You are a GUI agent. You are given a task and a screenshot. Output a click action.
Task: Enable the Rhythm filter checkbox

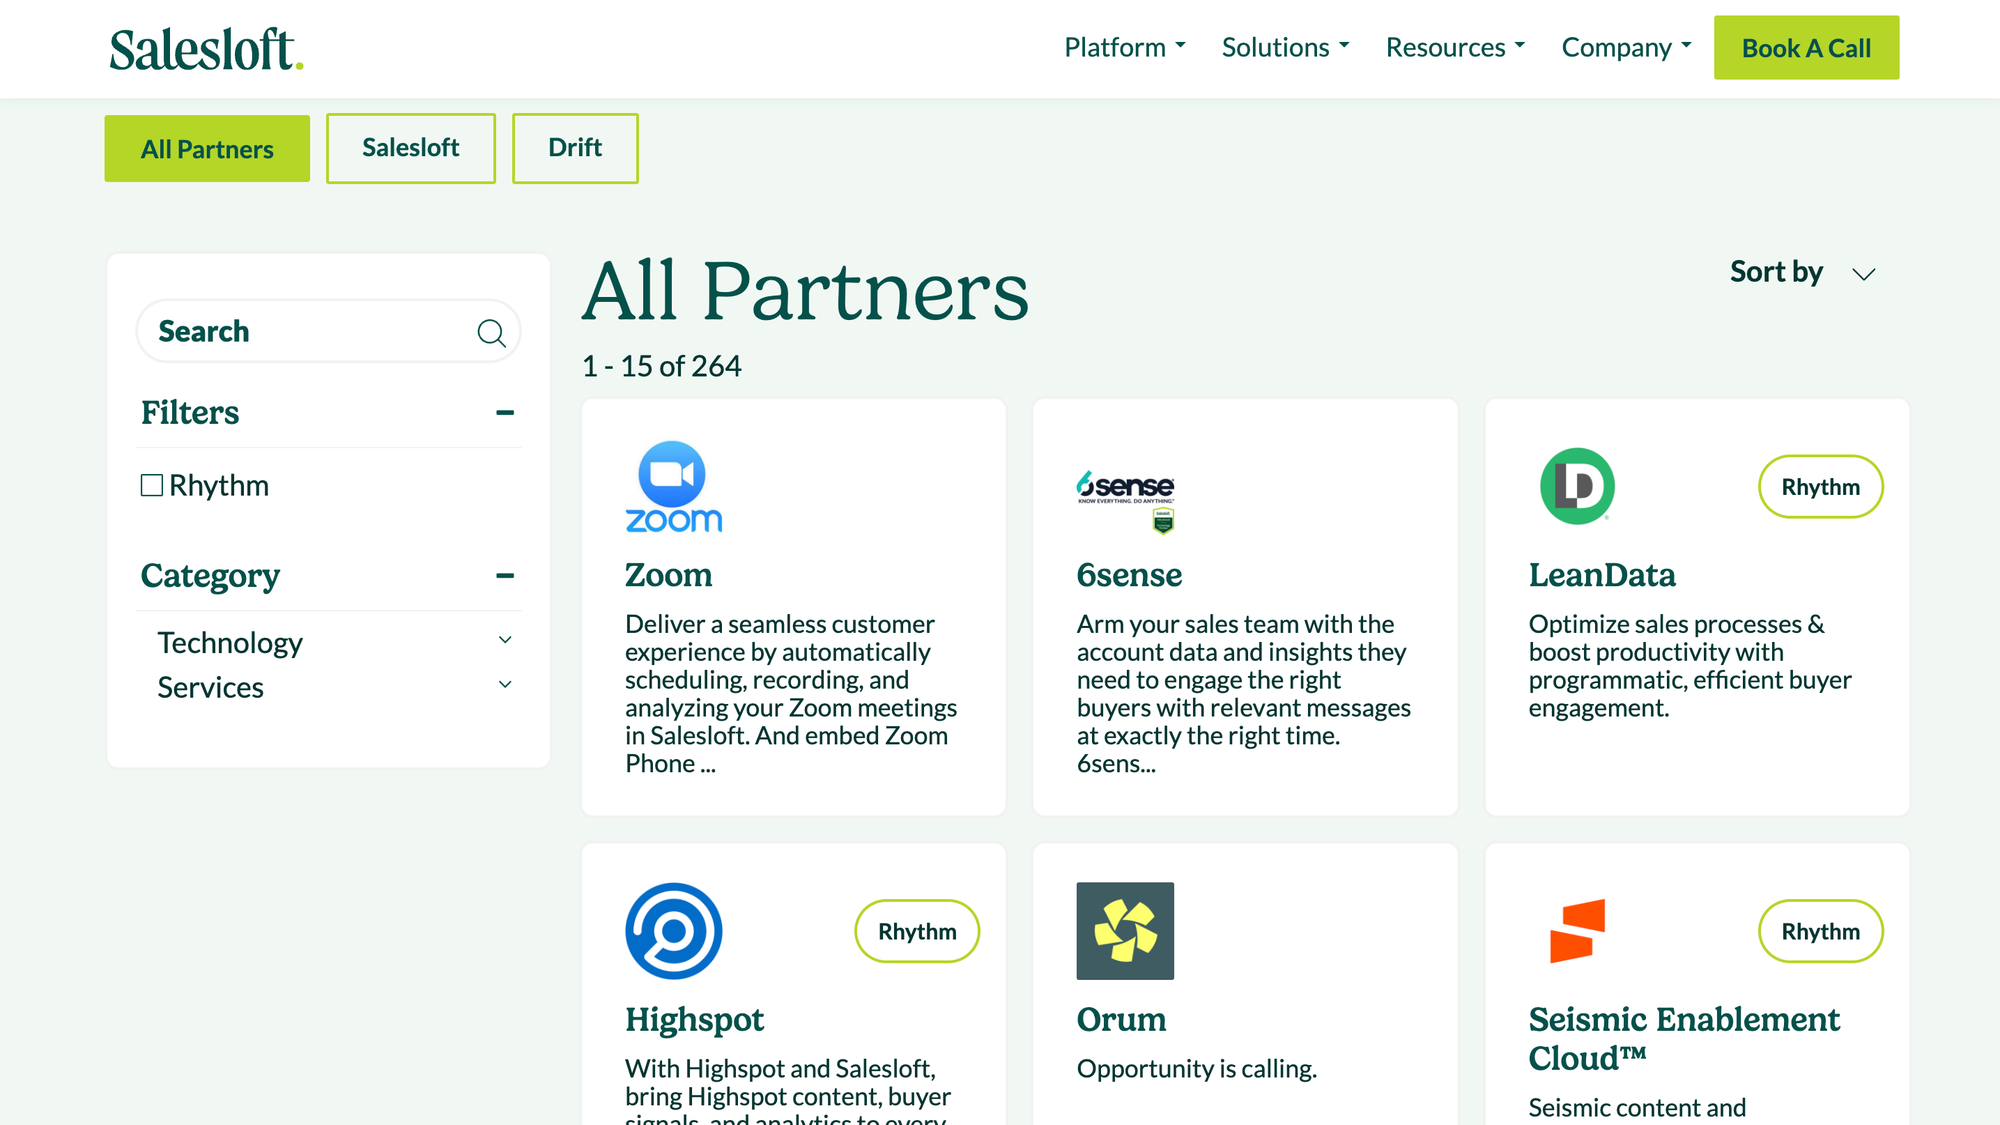click(152, 486)
